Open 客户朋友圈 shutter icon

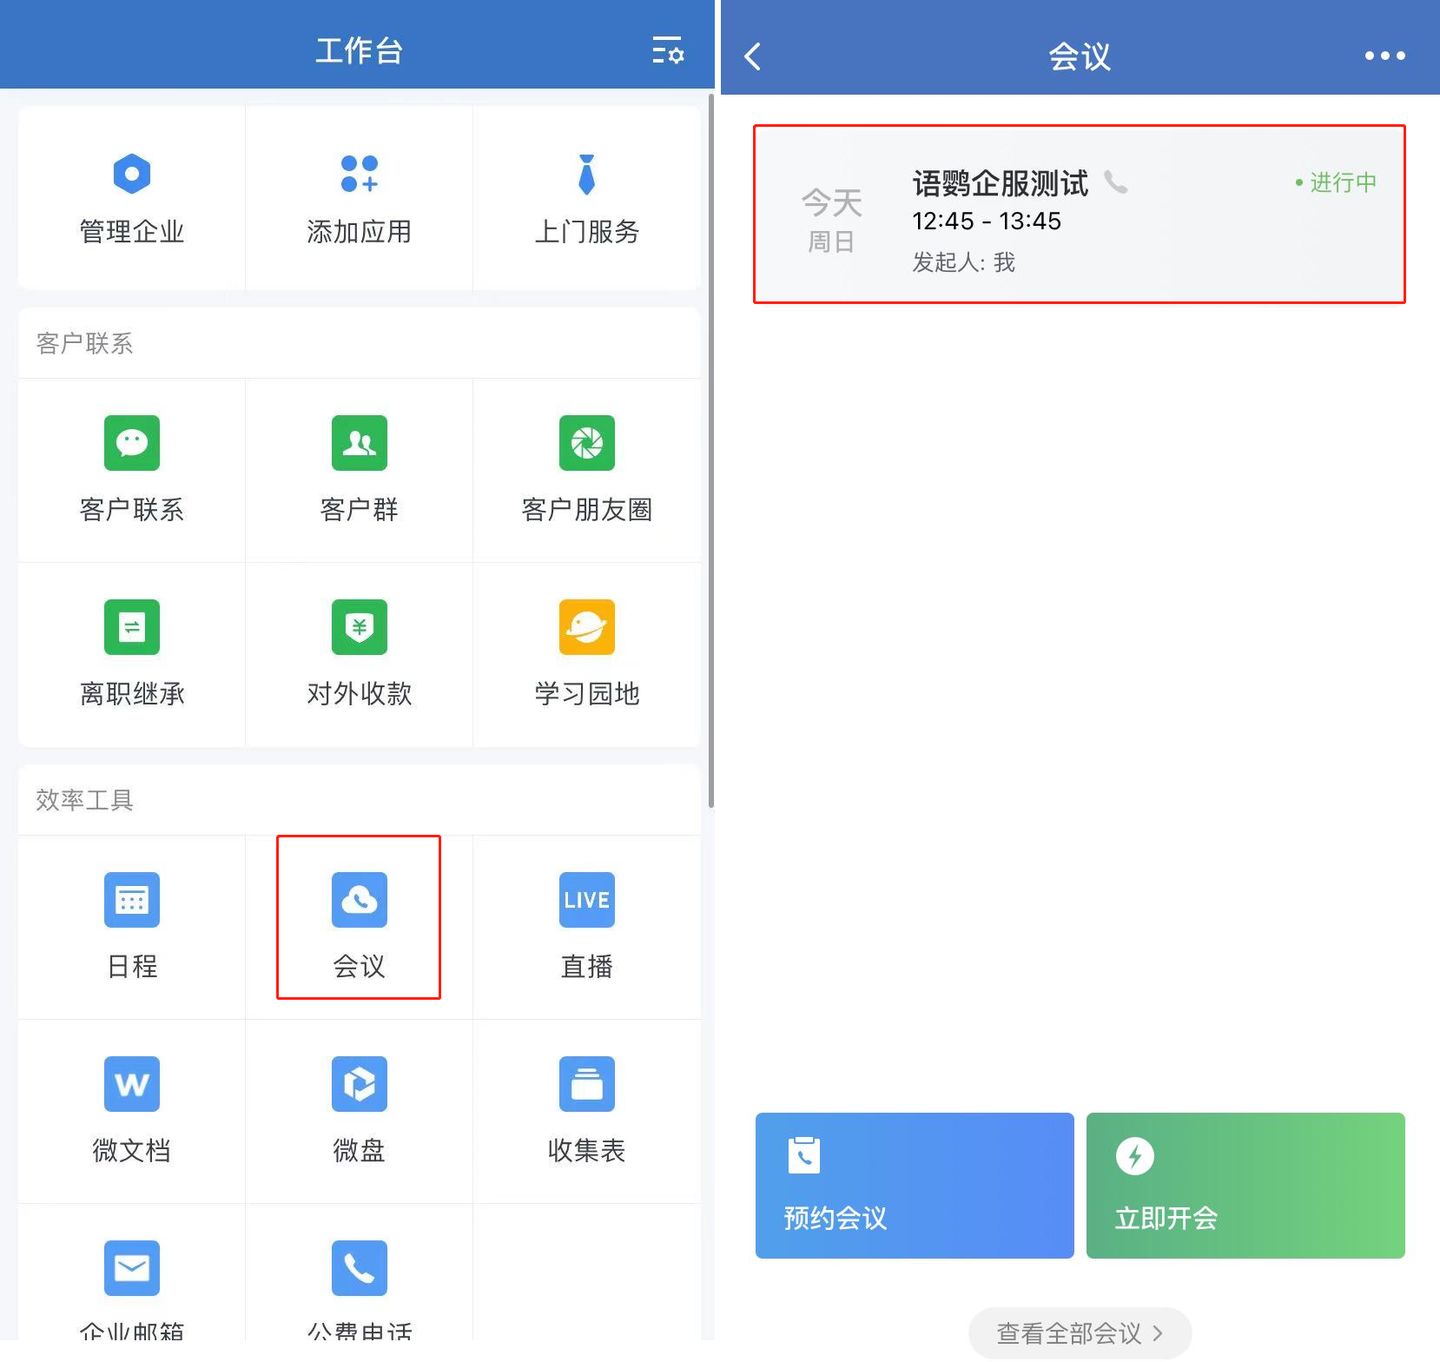coord(586,443)
